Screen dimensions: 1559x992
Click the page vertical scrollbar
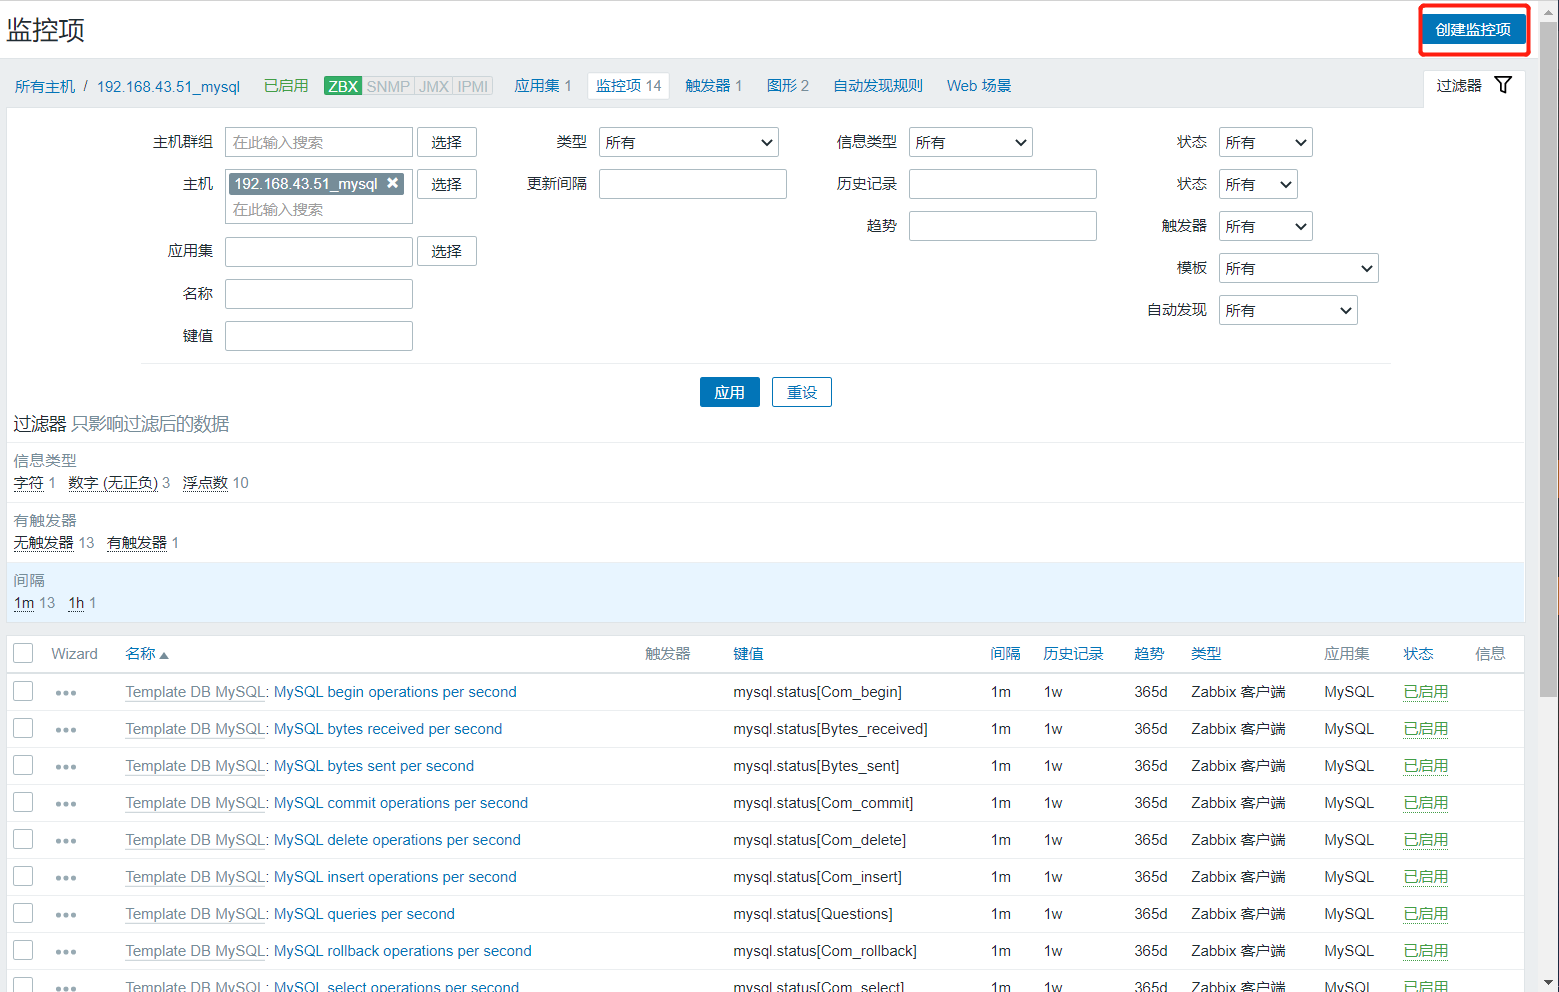point(1549,360)
